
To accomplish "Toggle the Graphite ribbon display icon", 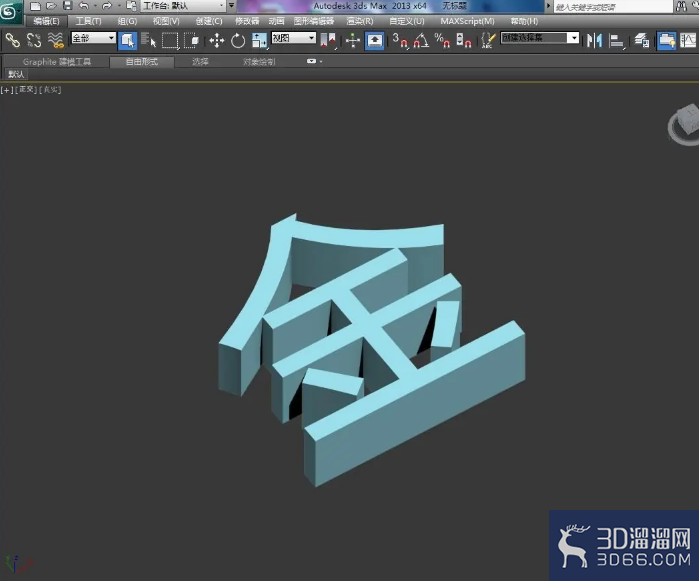I will tap(666, 41).
